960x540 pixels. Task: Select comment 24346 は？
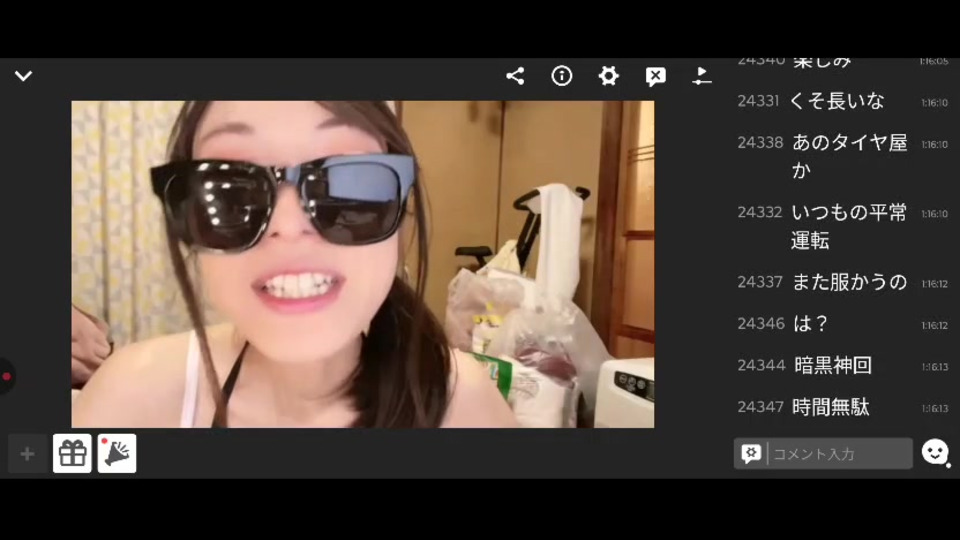click(842, 324)
